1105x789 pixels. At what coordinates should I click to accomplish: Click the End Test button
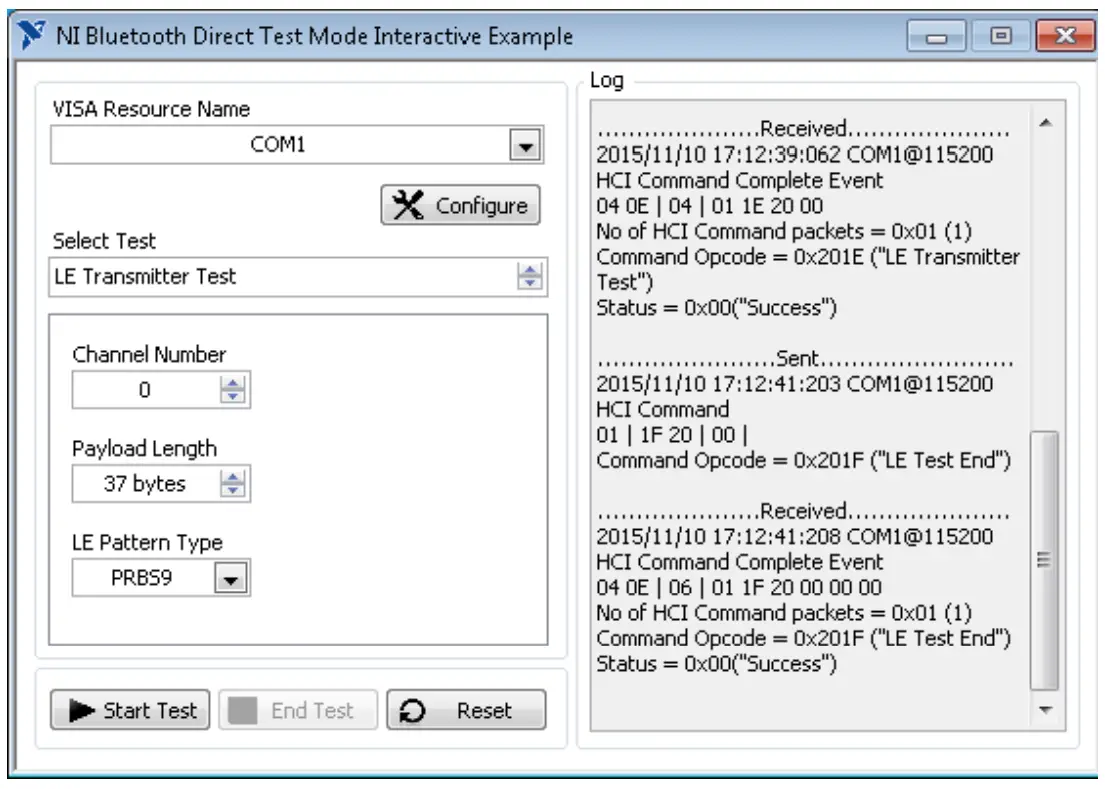(x=298, y=710)
